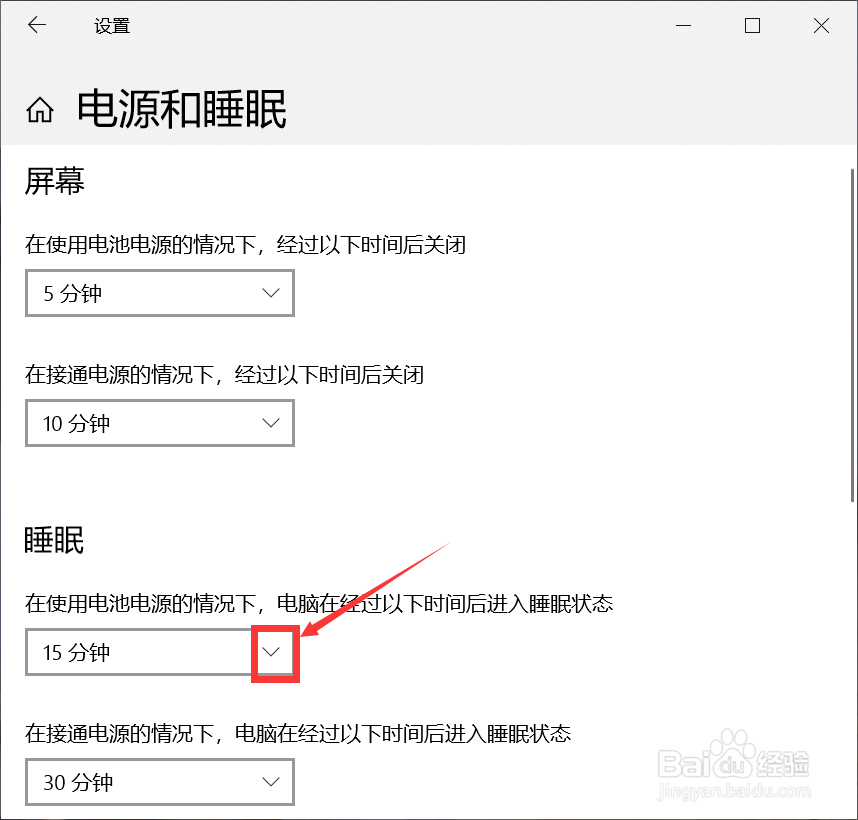858x820 pixels.
Task: Open Settings home via house icon
Action: (x=40, y=109)
